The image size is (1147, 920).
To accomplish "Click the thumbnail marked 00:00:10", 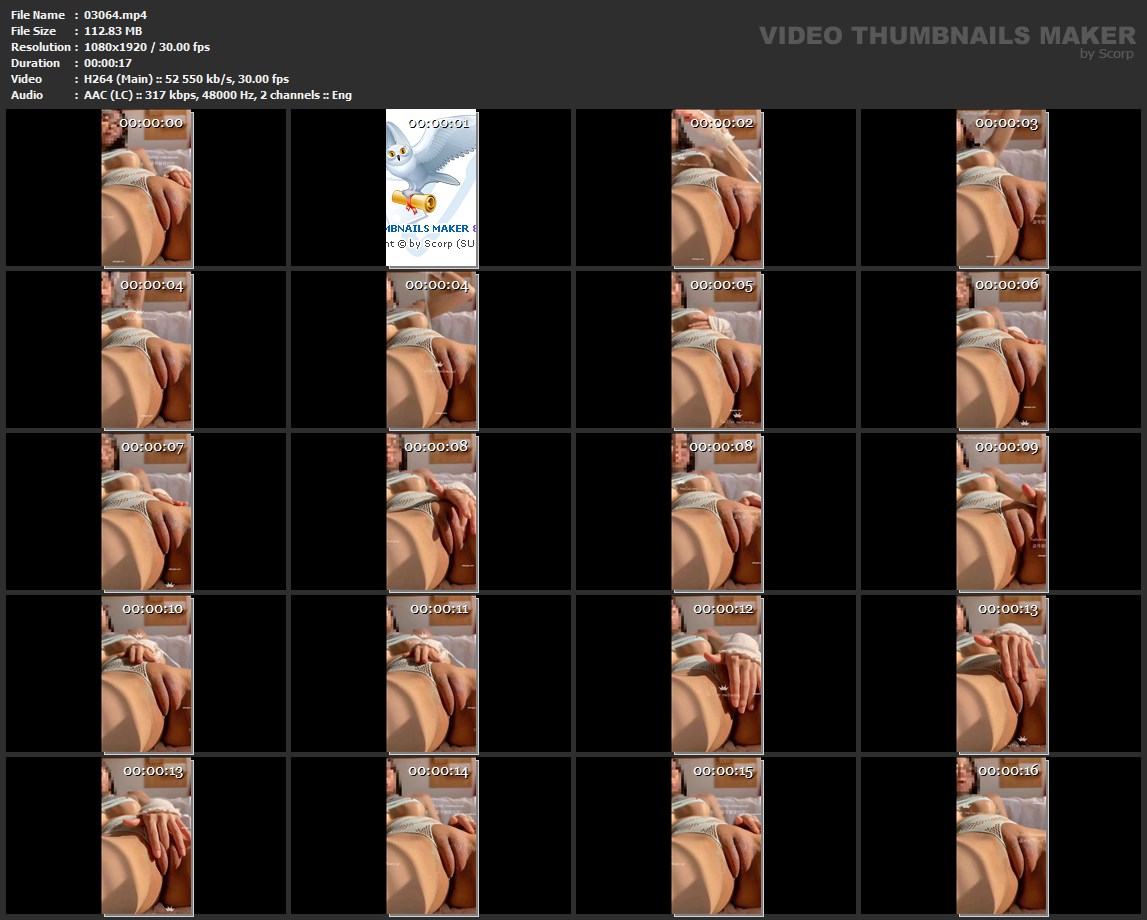I will [147, 674].
